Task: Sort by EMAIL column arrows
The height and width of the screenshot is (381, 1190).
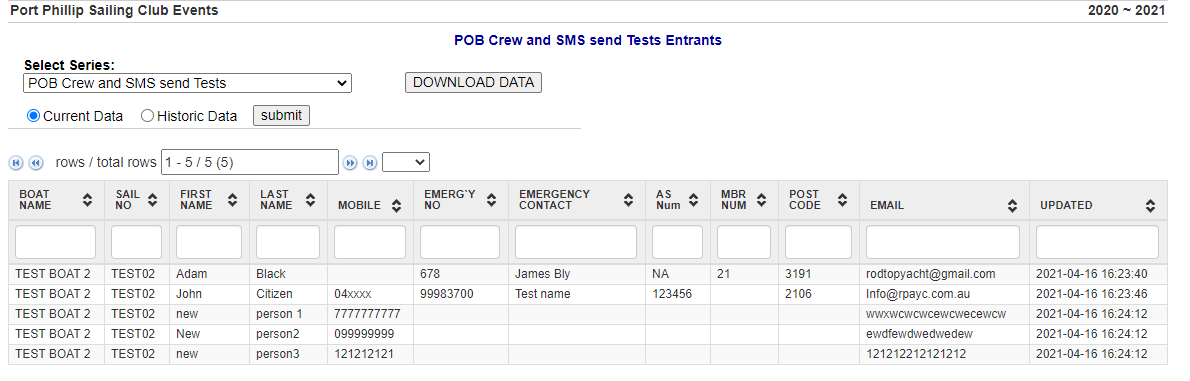Action: pos(1012,205)
